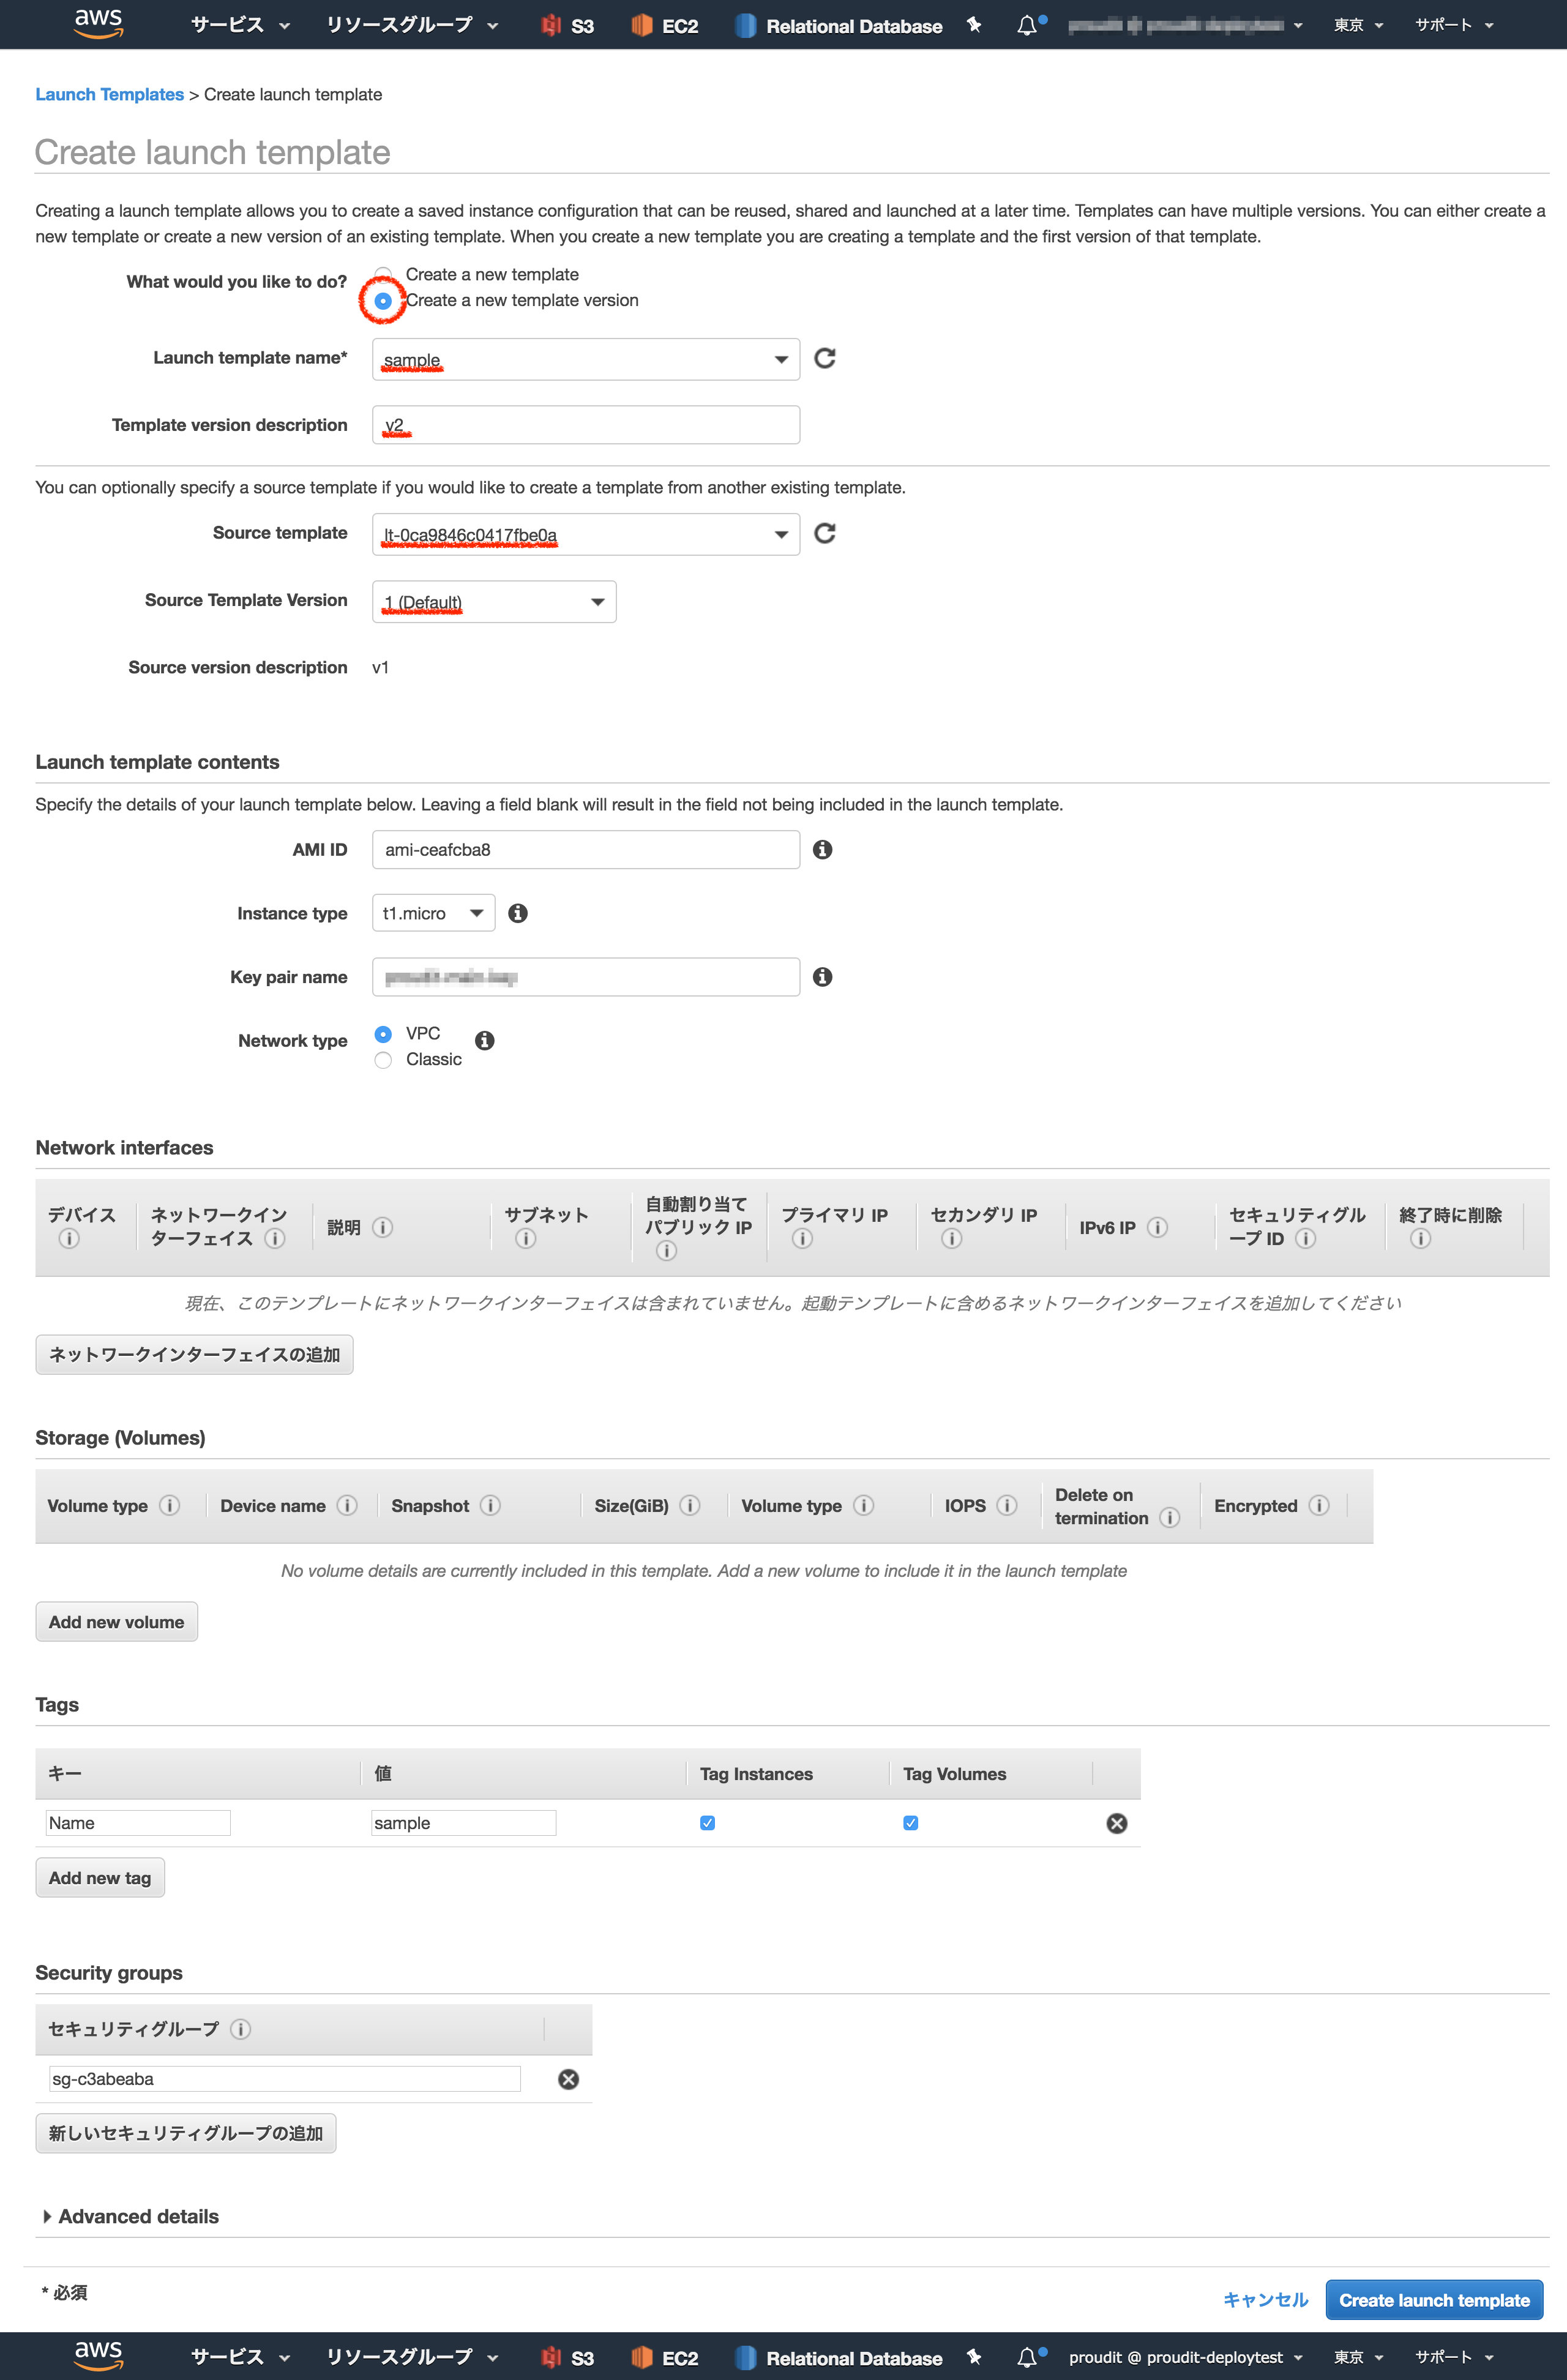
Task: Open the notifications bell
Action: point(1026,25)
